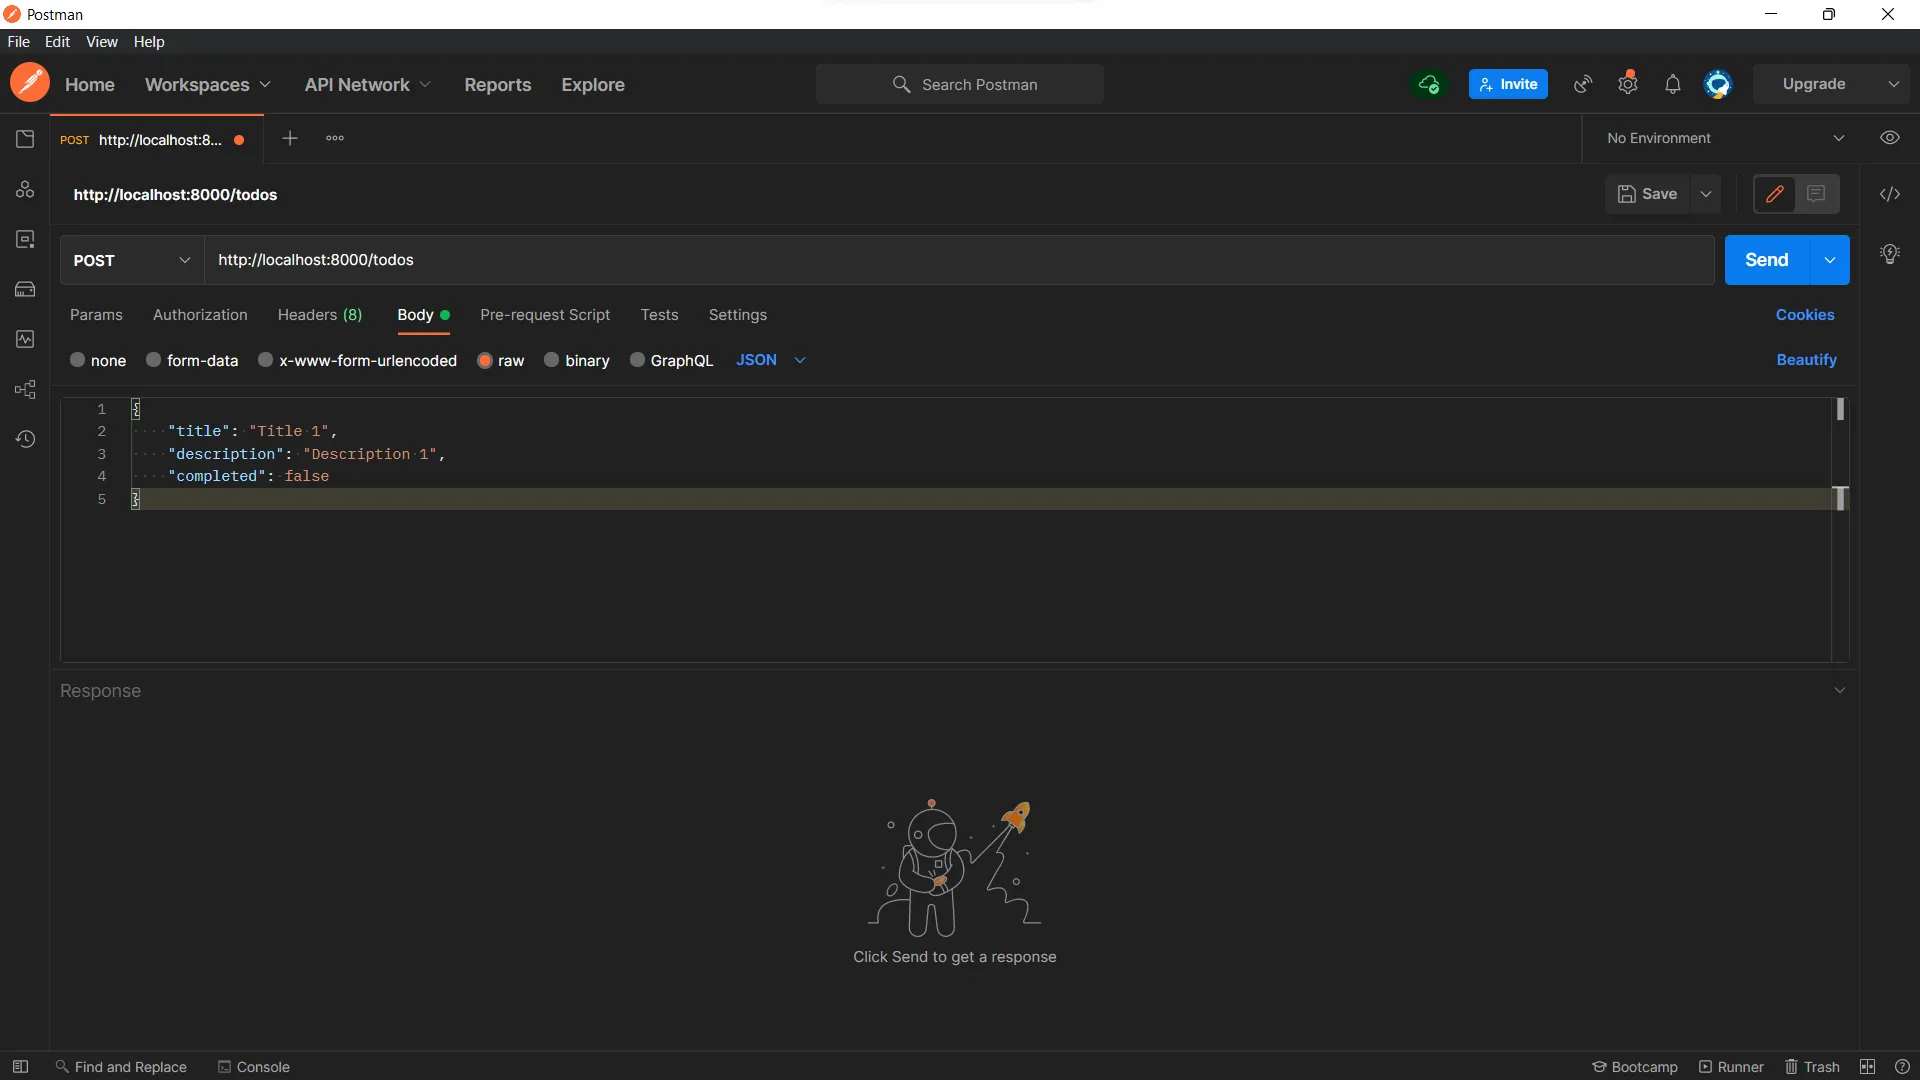Switch to the Tests tab

pyautogui.click(x=659, y=315)
